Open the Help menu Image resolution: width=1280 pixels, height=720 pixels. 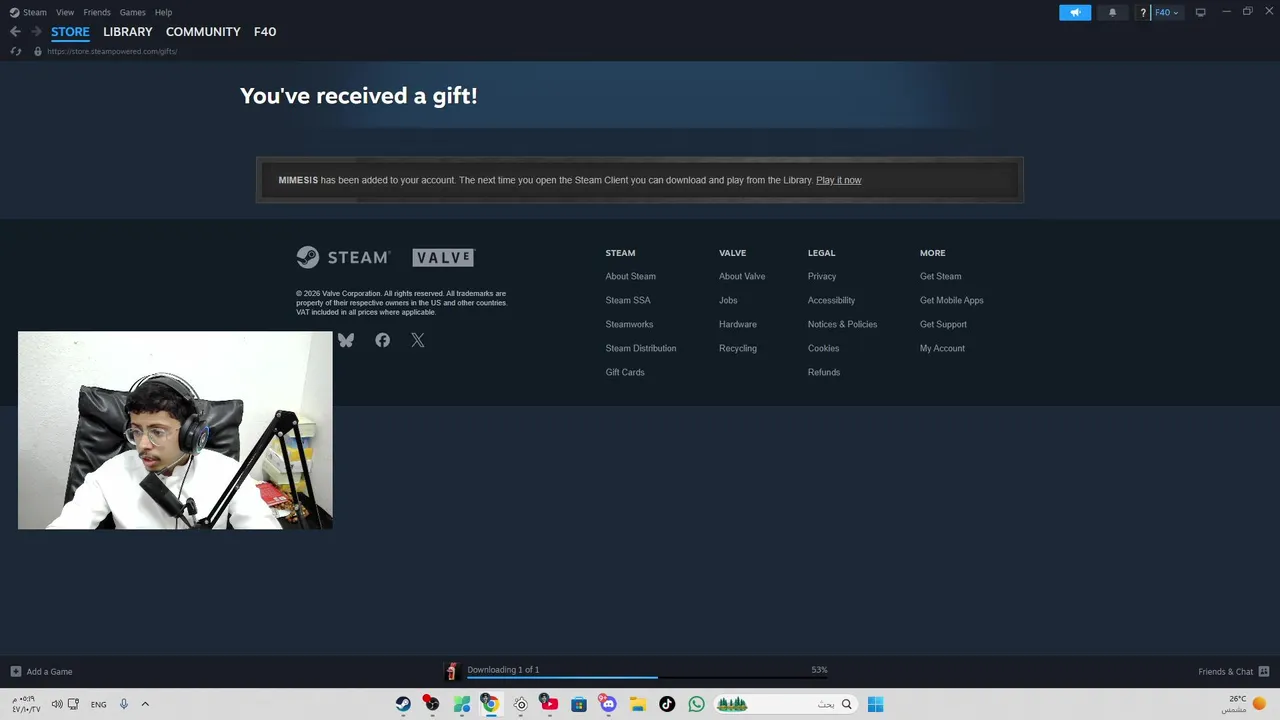point(163,12)
